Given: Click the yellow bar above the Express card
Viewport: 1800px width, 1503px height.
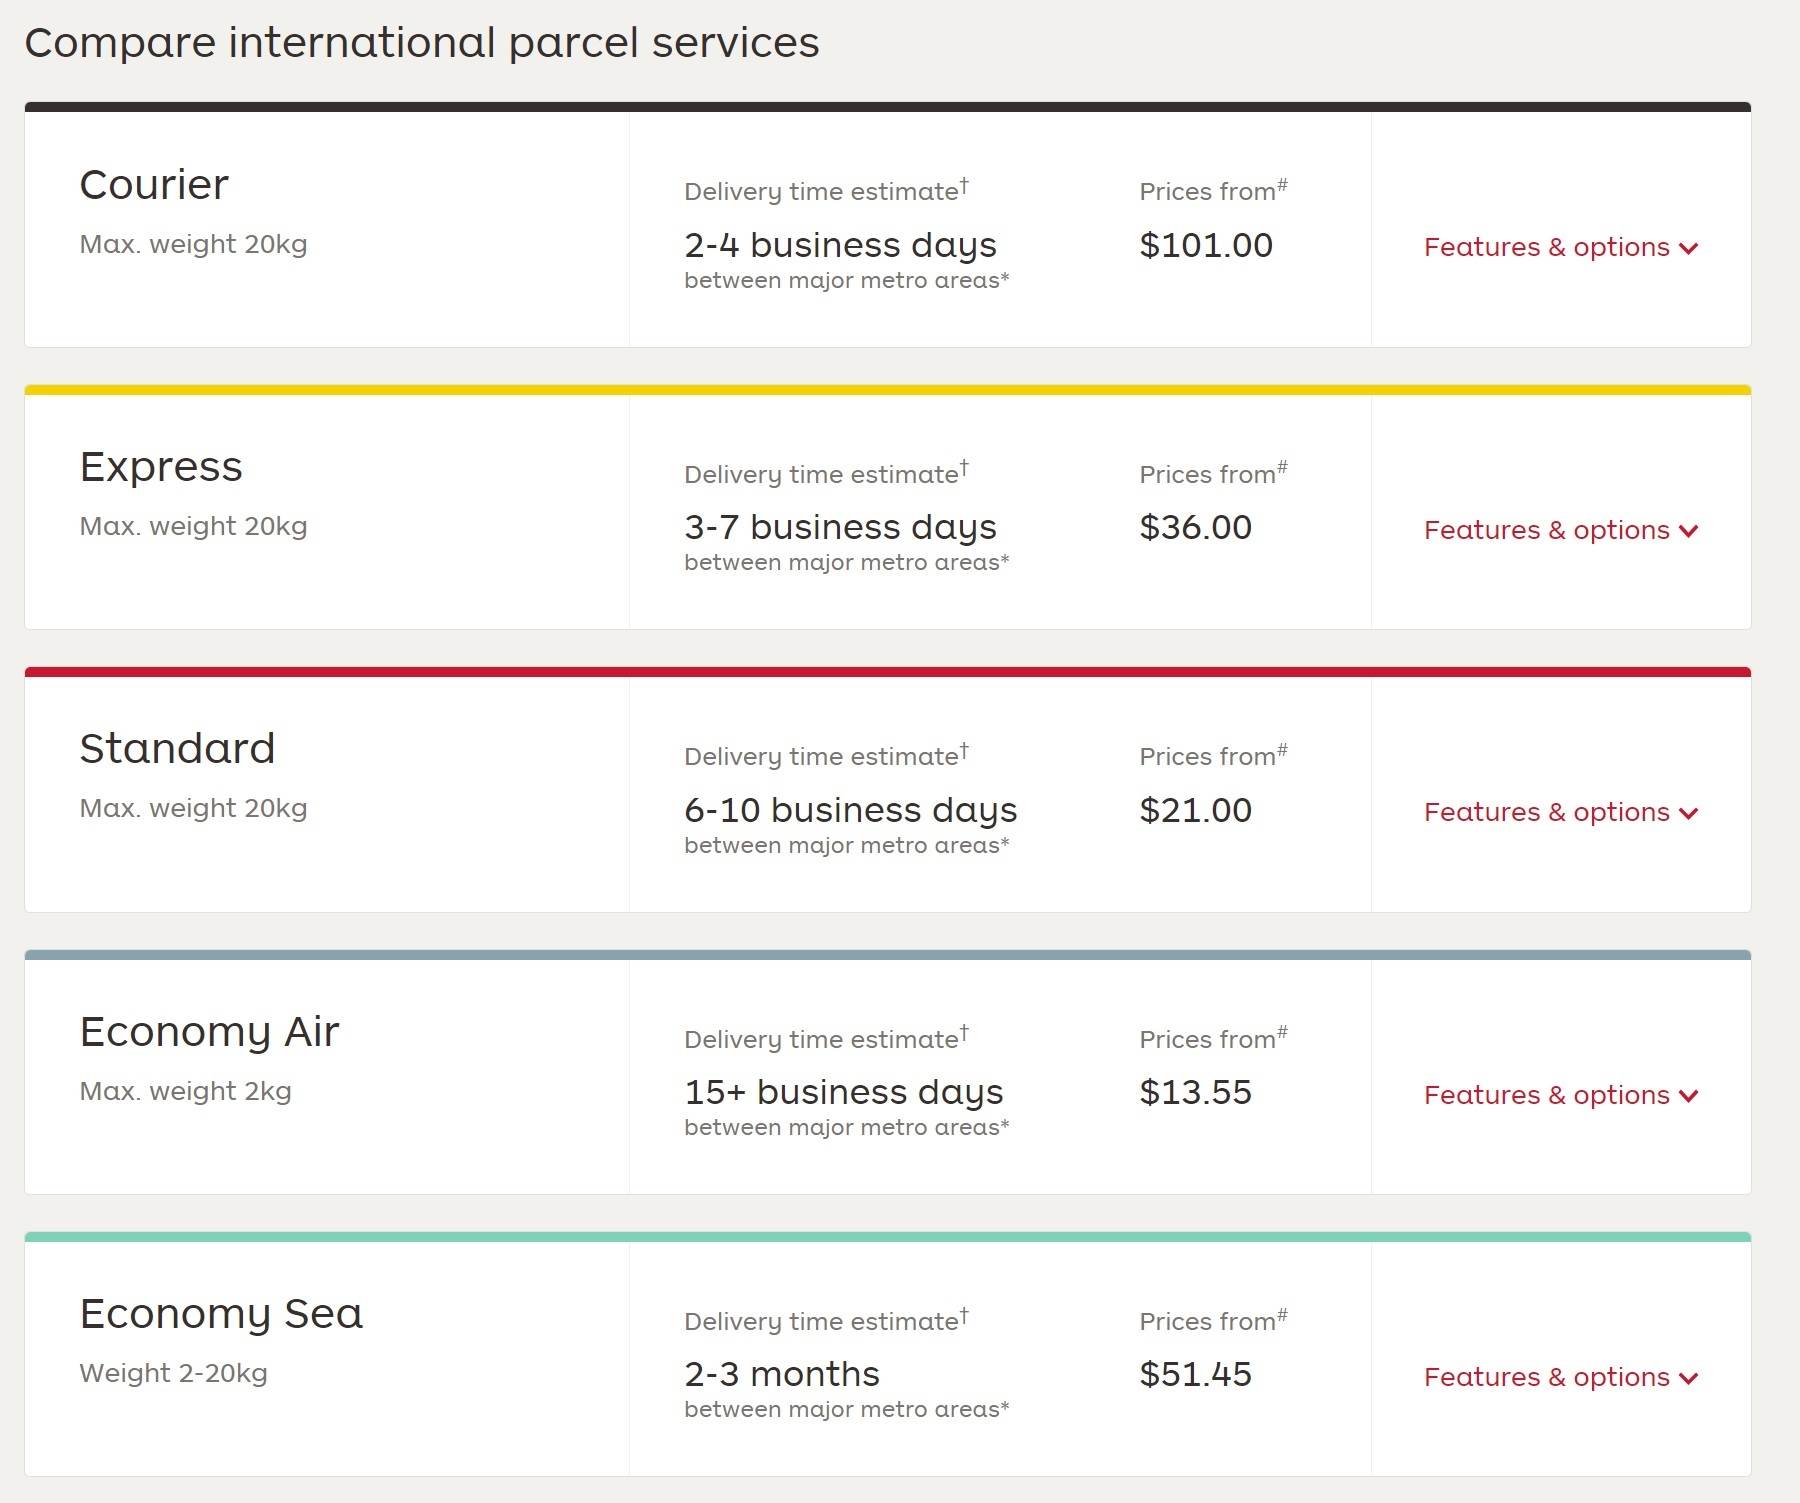Looking at the screenshot, I should pos(888,390).
